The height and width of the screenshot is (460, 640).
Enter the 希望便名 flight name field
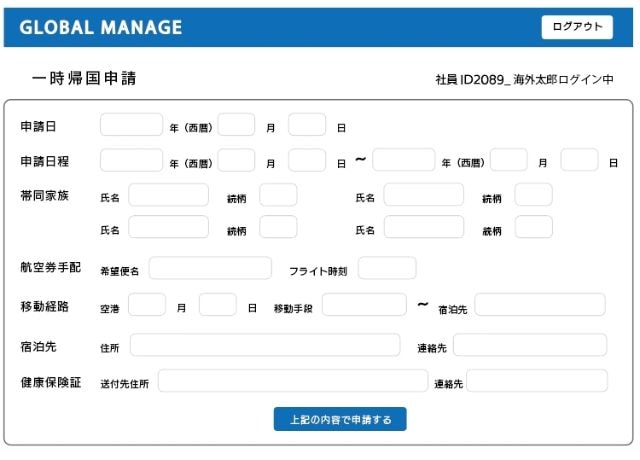(x=210, y=268)
